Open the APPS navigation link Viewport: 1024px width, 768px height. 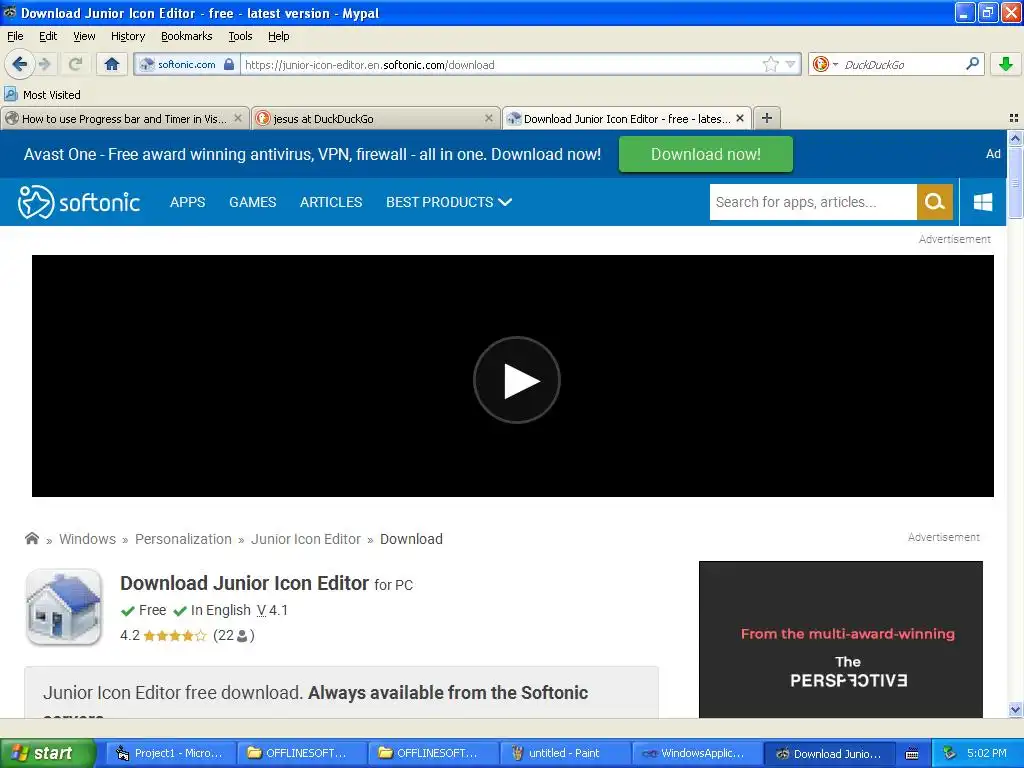(187, 202)
